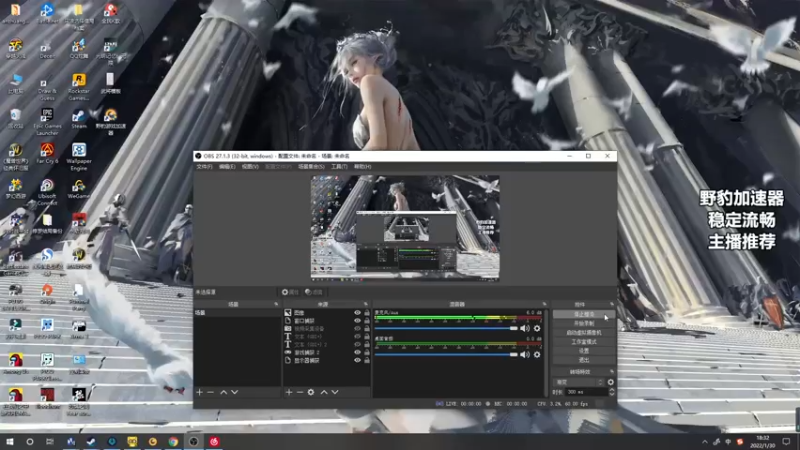Open the Windows Start menu
800x450 pixels.
pyautogui.click(x=10, y=442)
